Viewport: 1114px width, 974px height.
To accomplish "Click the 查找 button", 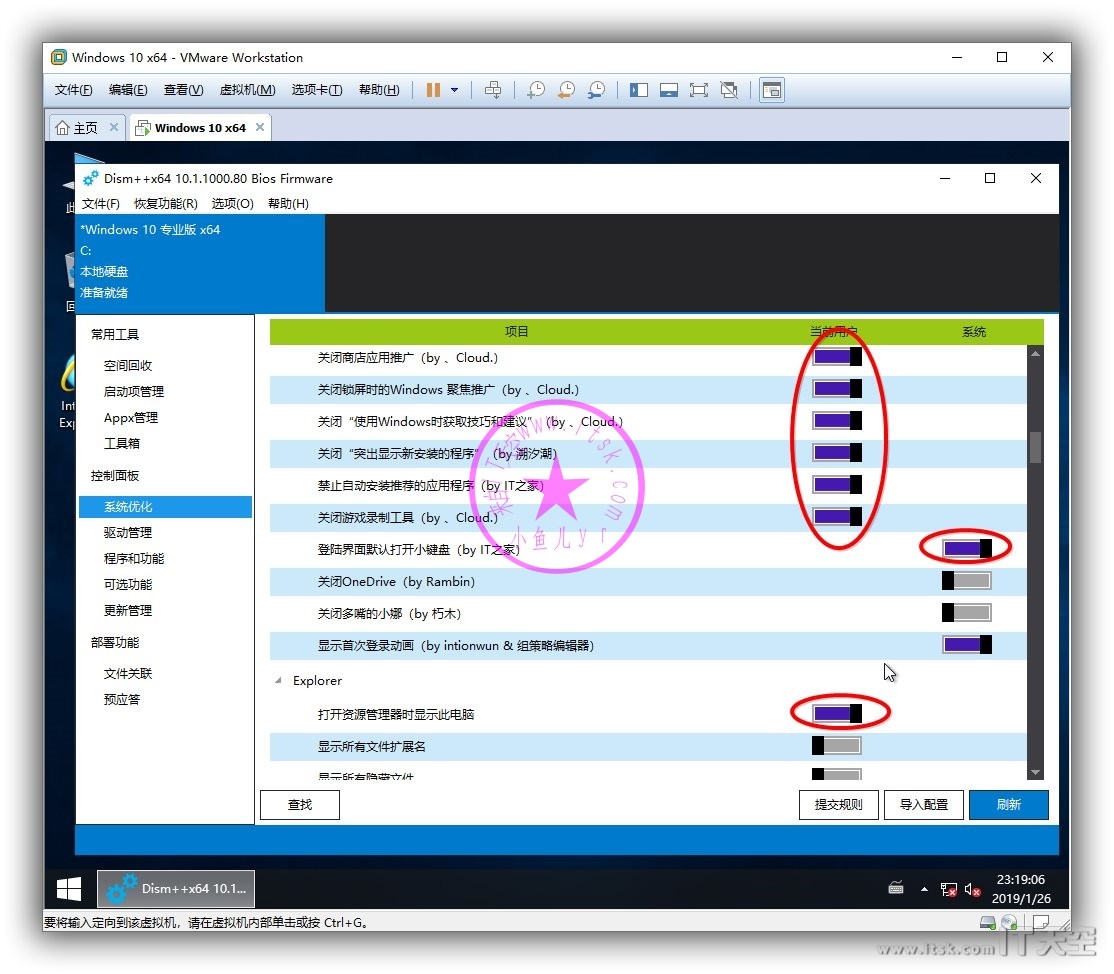I will pos(300,805).
